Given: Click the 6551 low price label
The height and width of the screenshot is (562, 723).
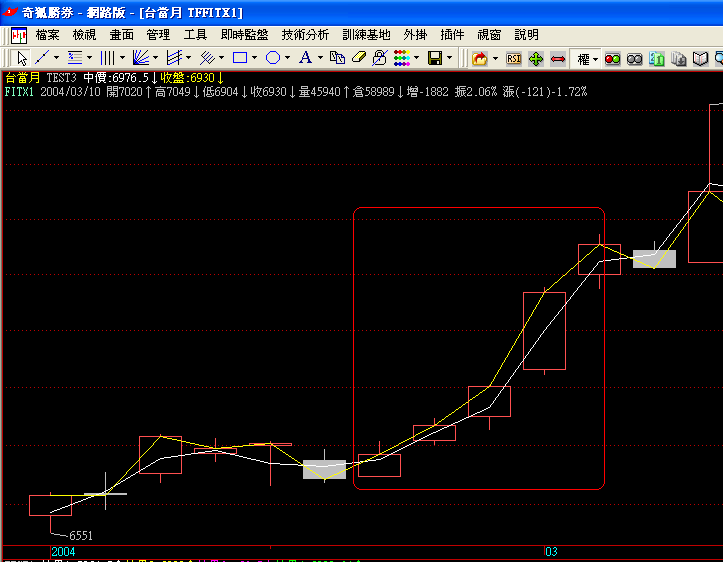Looking at the screenshot, I should click(81, 536).
